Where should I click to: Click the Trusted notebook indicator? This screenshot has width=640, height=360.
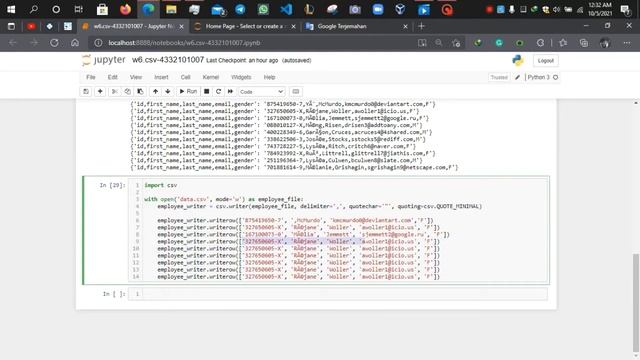(499, 77)
